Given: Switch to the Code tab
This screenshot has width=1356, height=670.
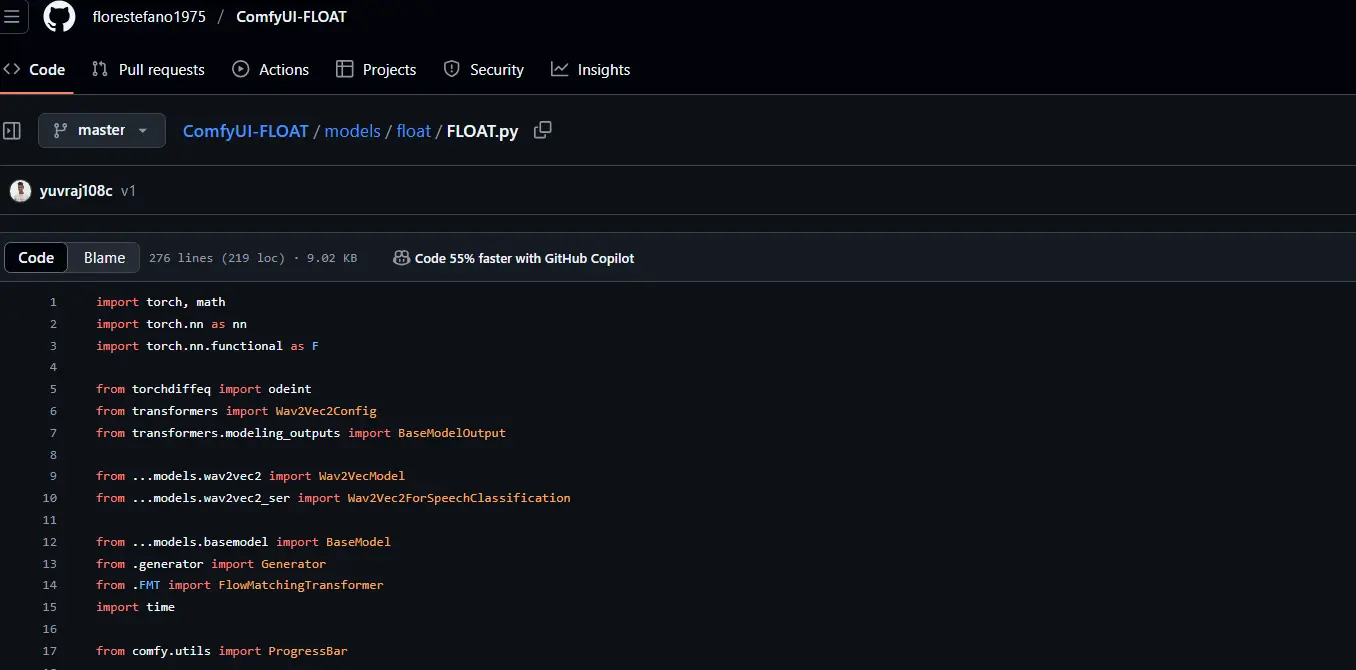Looking at the screenshot, I should tap(36, 70).
